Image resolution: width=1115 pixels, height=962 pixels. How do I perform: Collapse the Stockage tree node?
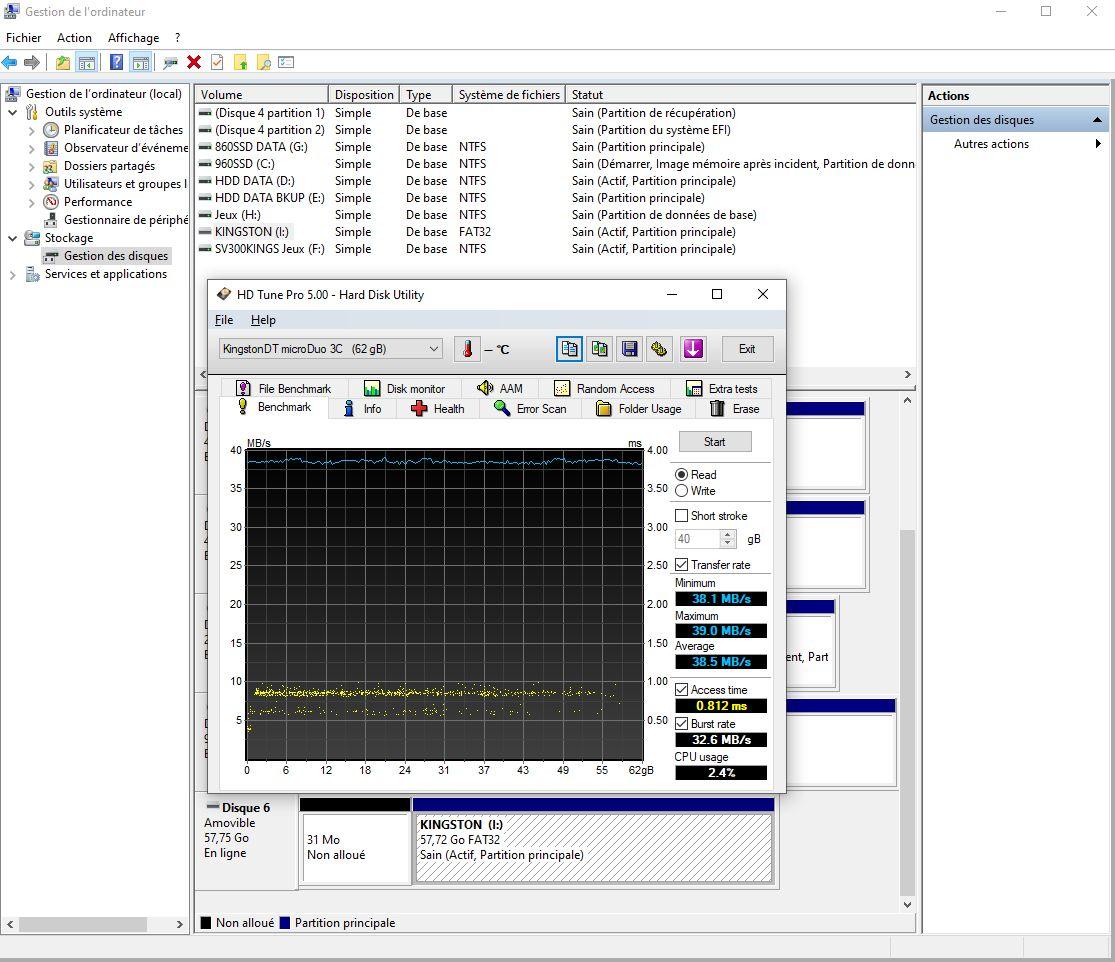(x=13, y=238)
